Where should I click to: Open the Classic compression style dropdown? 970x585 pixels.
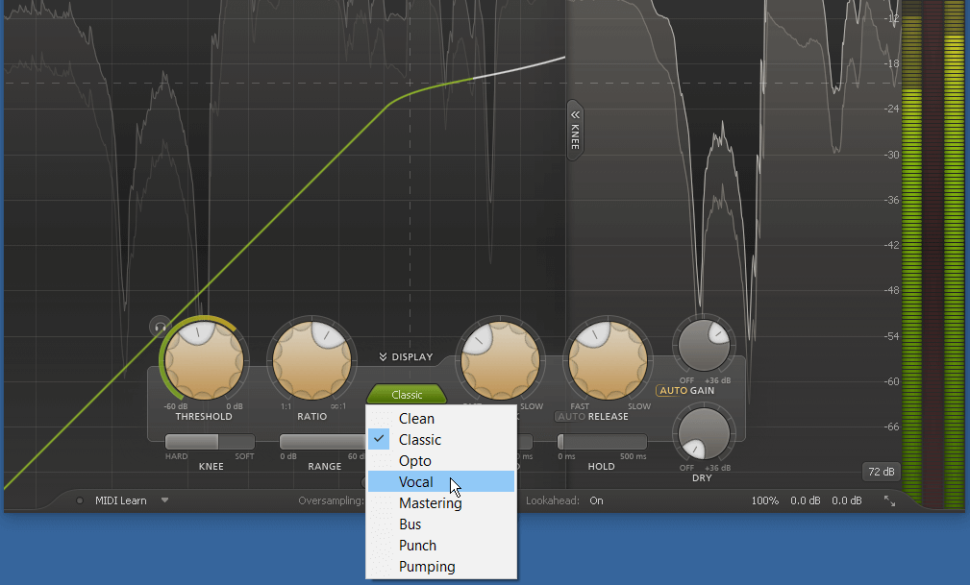pos(406,395)
